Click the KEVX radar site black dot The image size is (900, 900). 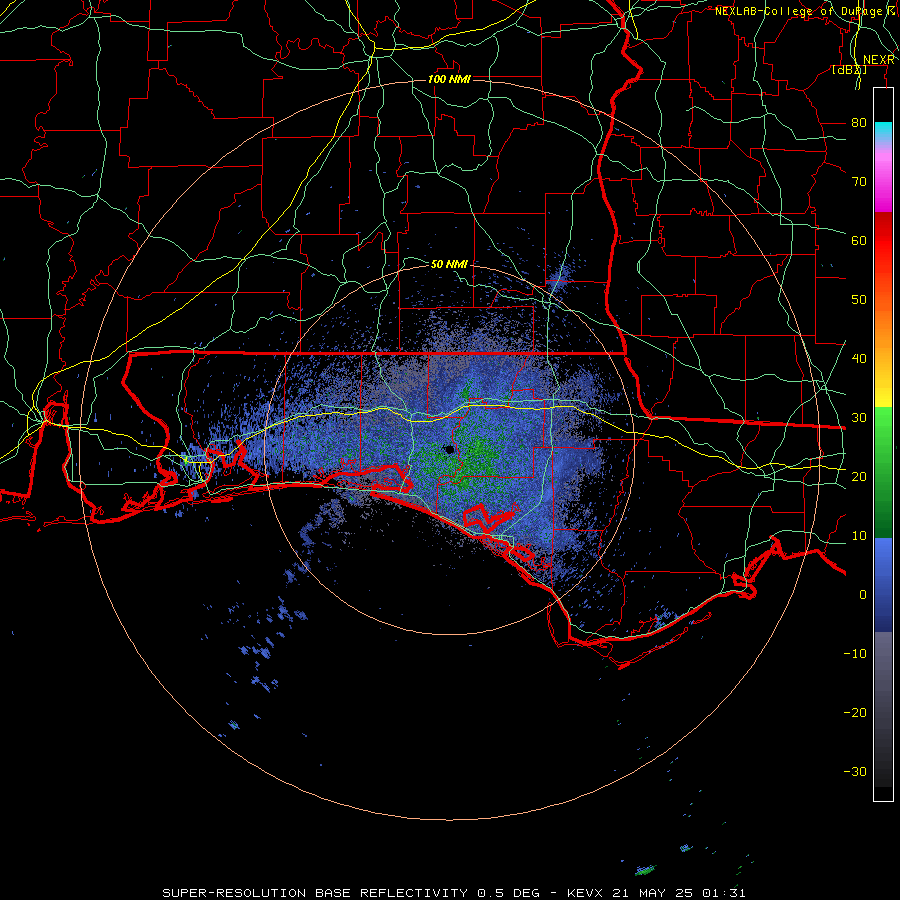tap(449, 449)
